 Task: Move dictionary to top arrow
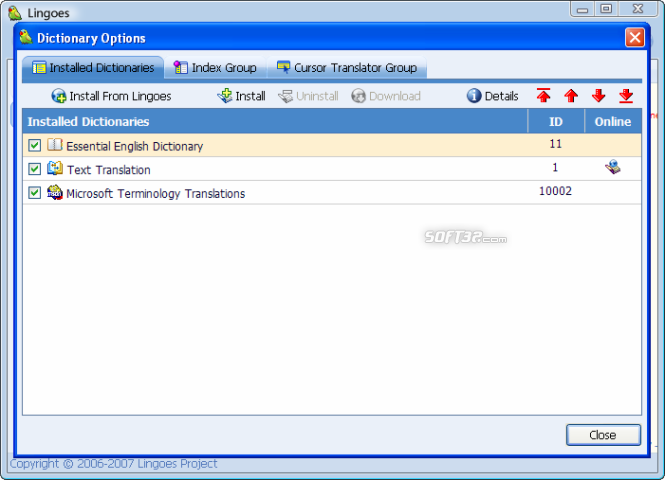pyautogui.click(x=543, y=96)
